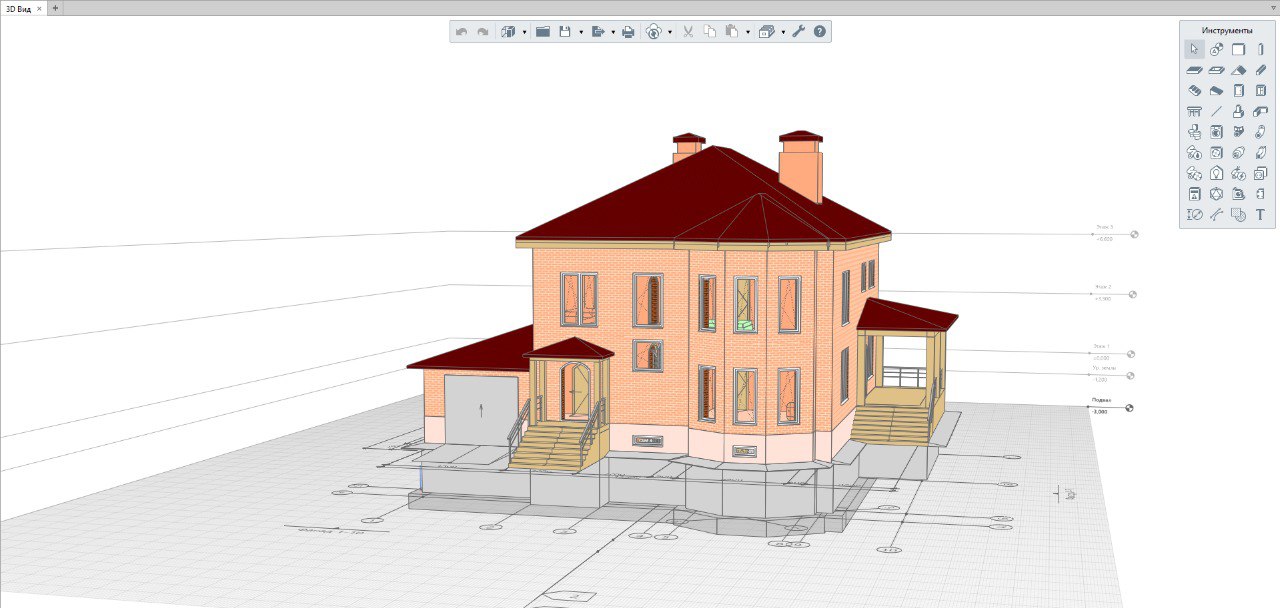Select the Opening in slab tool

(1216, 70)
